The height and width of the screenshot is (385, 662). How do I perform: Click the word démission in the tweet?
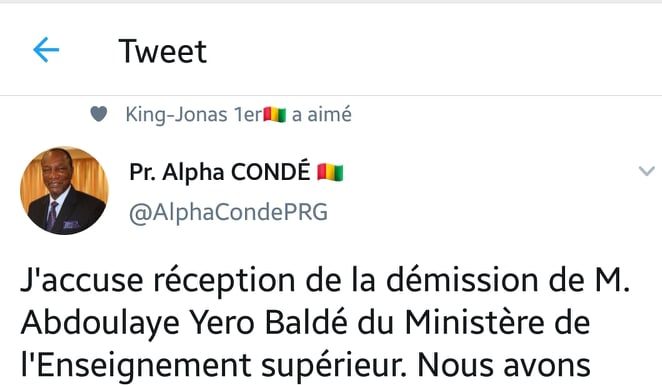click(x=462, y=280)
